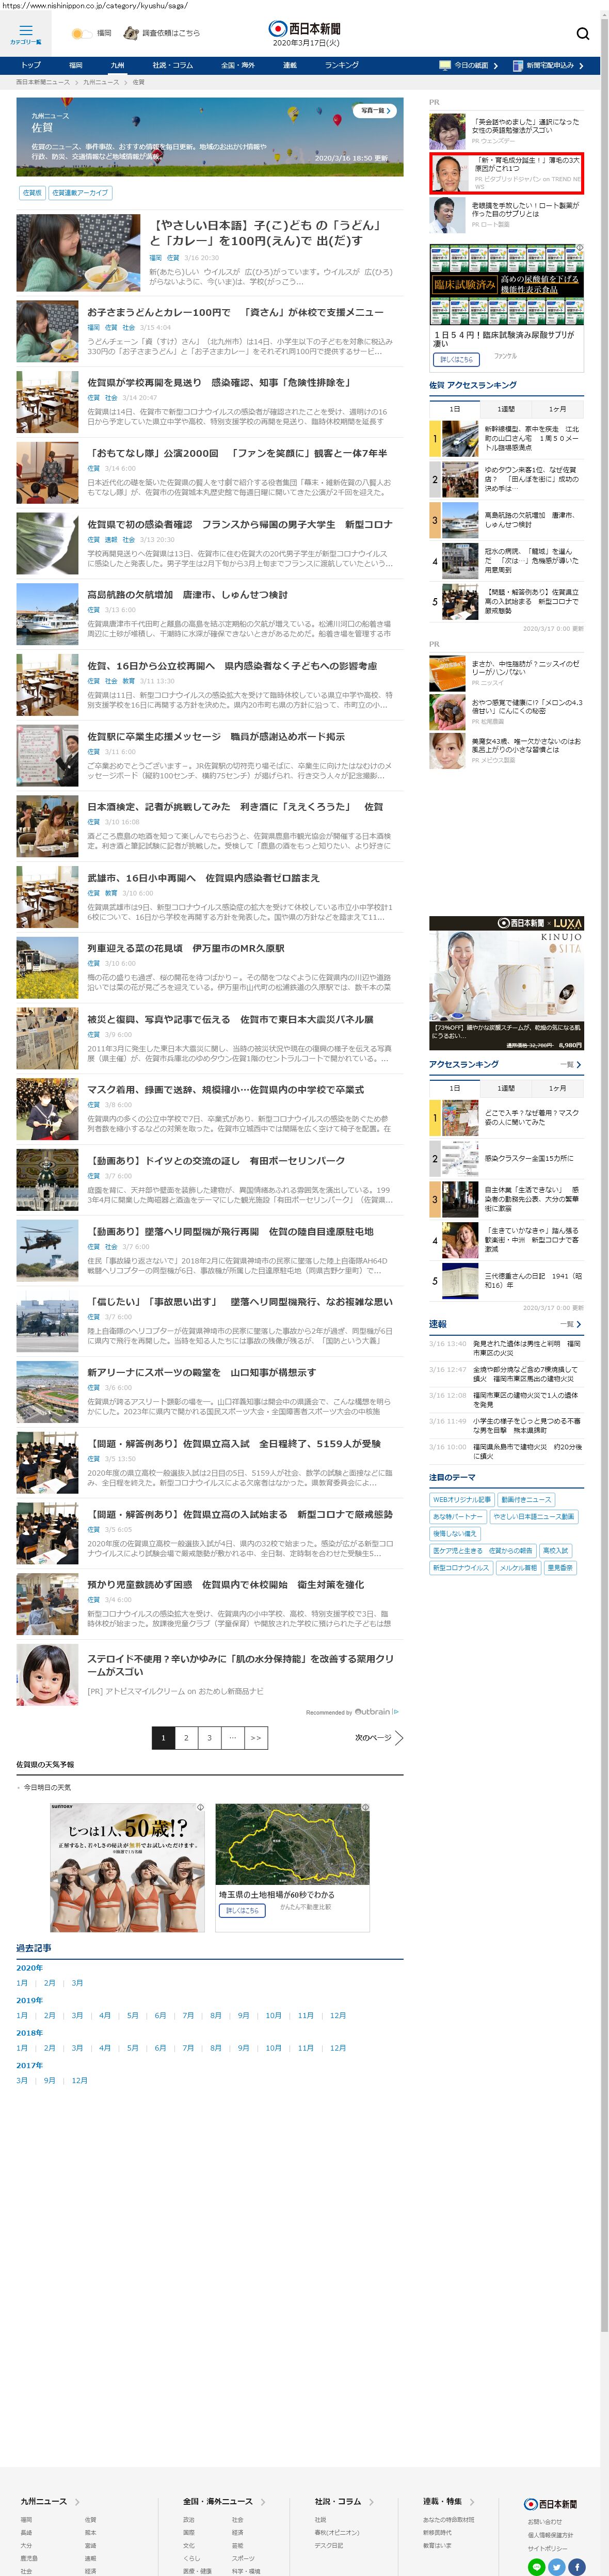Open LUXA KINUJO steamer advertisement banner
The image size is (609, 2576).
(506, 982)
